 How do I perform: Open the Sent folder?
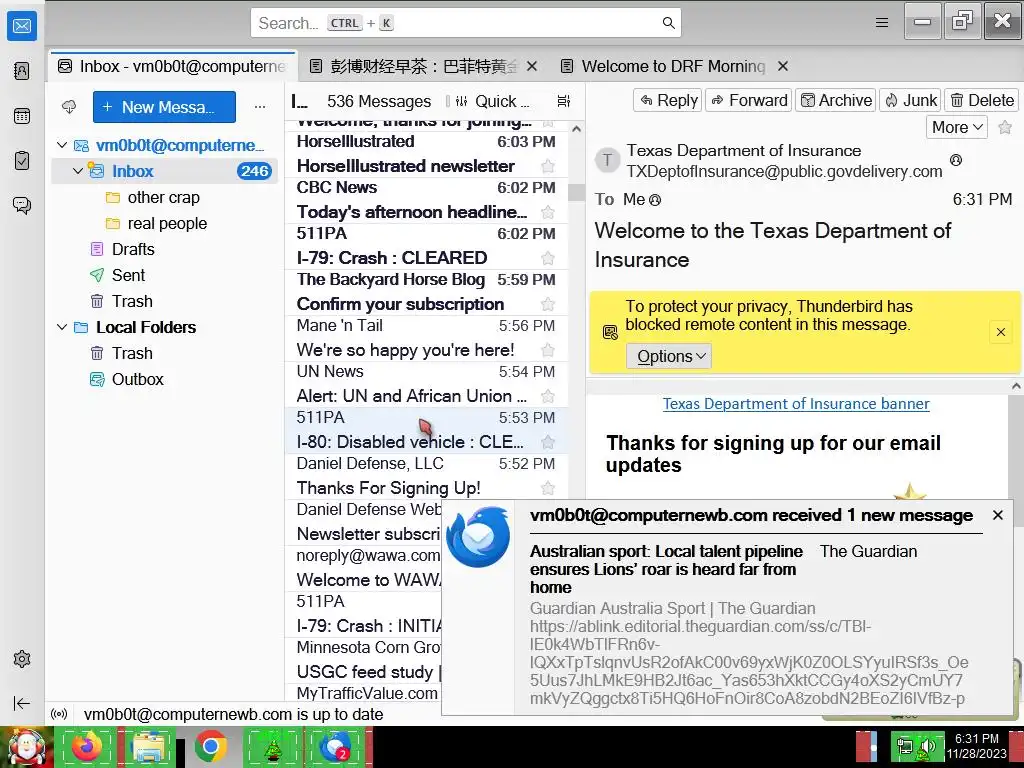[x=128, y=275]
